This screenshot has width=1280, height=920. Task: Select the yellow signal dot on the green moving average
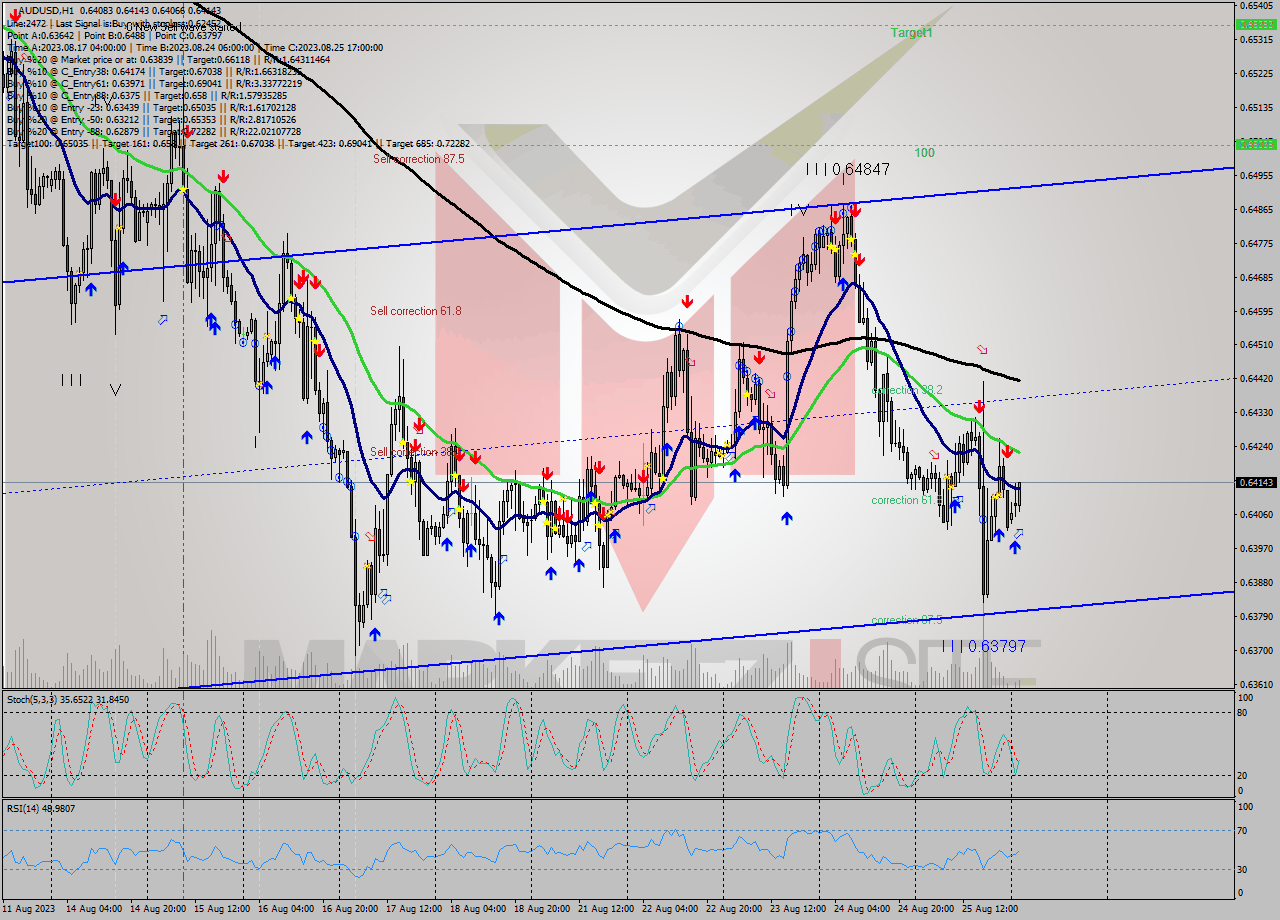pyautogui.click(x=183, y=189)
